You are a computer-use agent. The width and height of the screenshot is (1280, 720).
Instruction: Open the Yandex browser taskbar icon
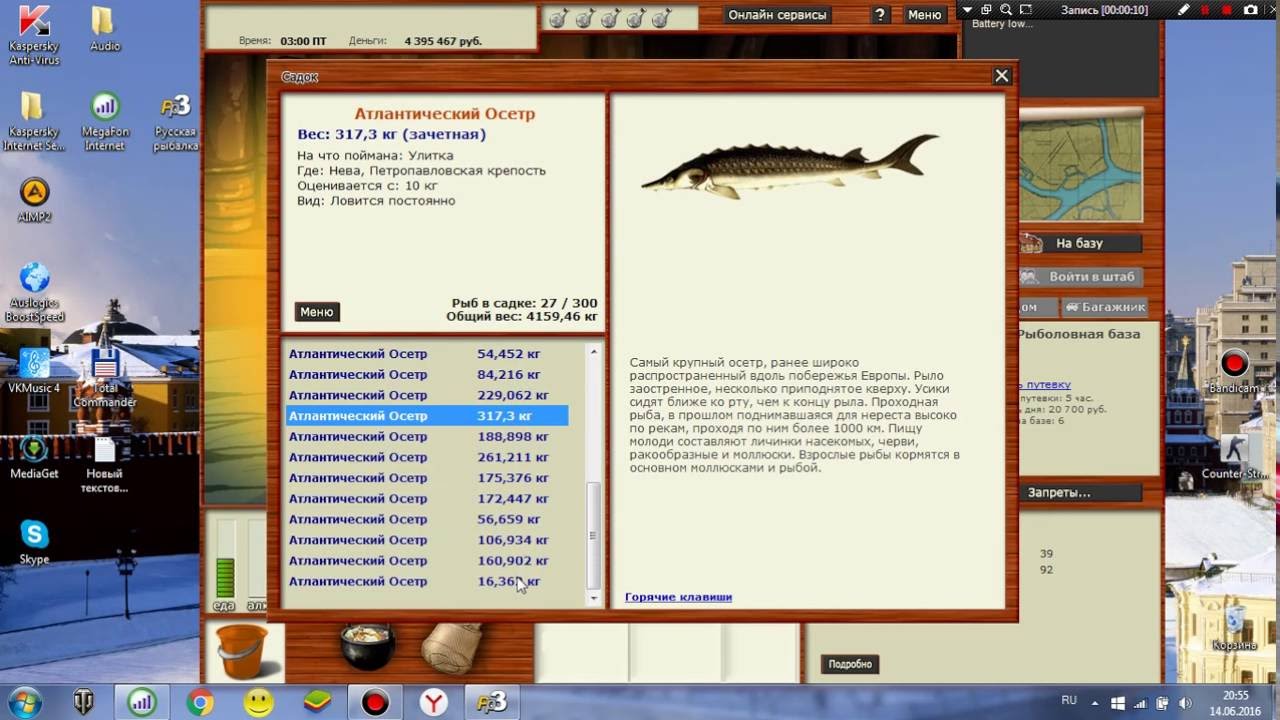pos(433,703)
